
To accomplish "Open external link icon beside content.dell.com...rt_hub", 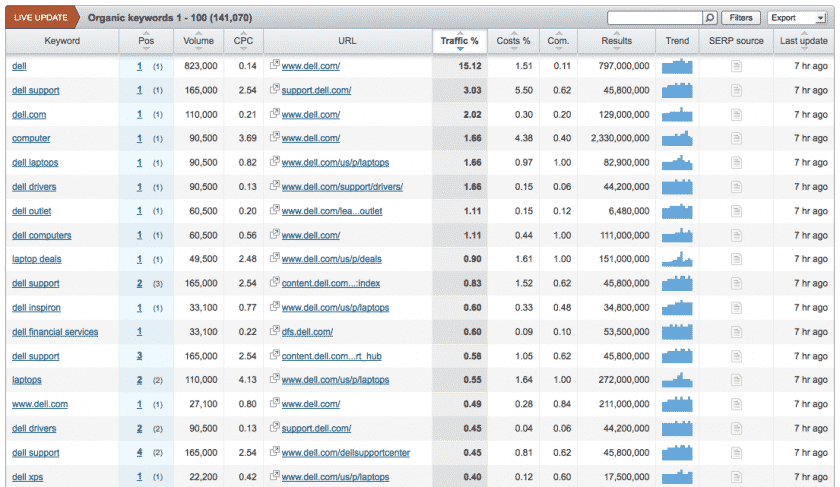I will 275,355.
